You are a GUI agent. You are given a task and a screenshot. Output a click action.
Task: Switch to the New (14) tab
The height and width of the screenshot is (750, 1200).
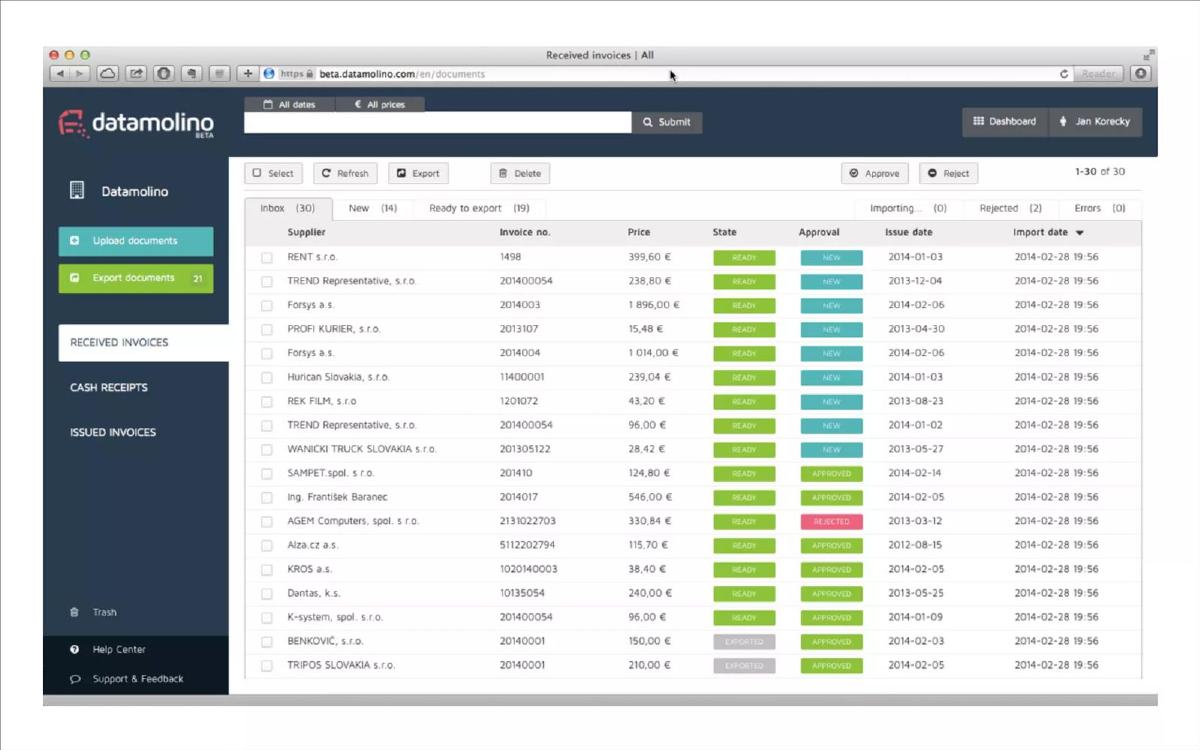pyautogui.click(x=373, y=208)
